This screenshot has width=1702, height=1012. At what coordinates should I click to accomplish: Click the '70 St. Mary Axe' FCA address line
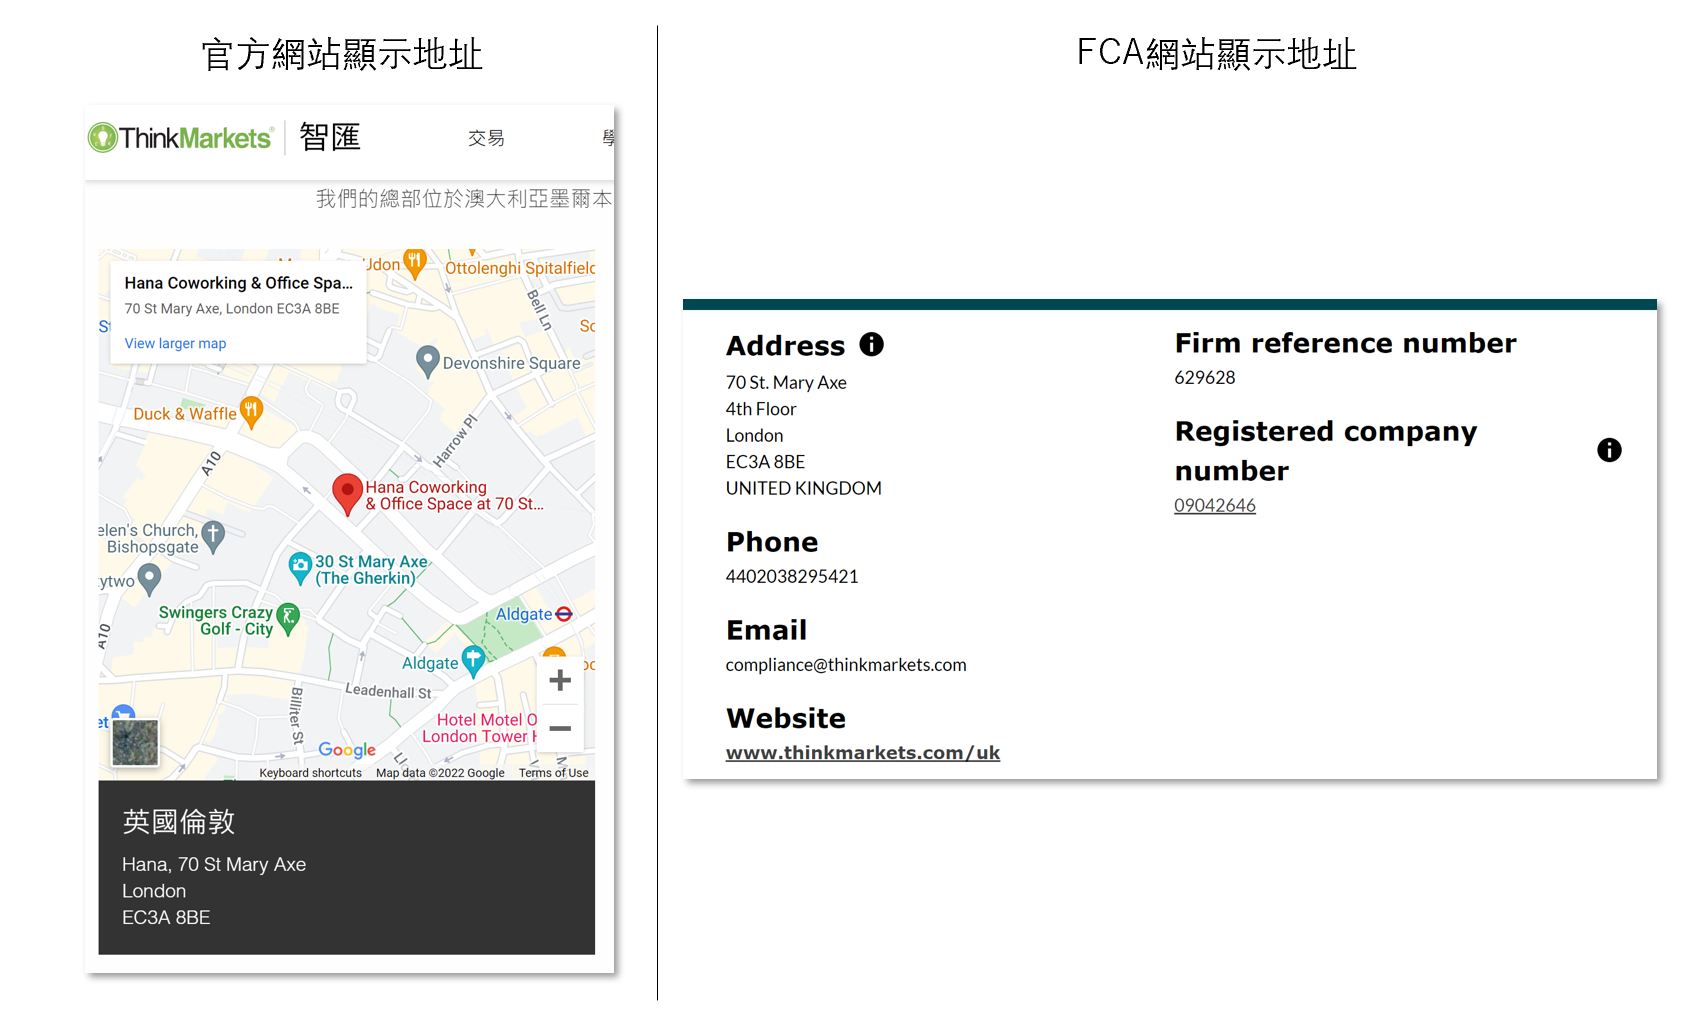pyautogui.click(x=786, y=383)
